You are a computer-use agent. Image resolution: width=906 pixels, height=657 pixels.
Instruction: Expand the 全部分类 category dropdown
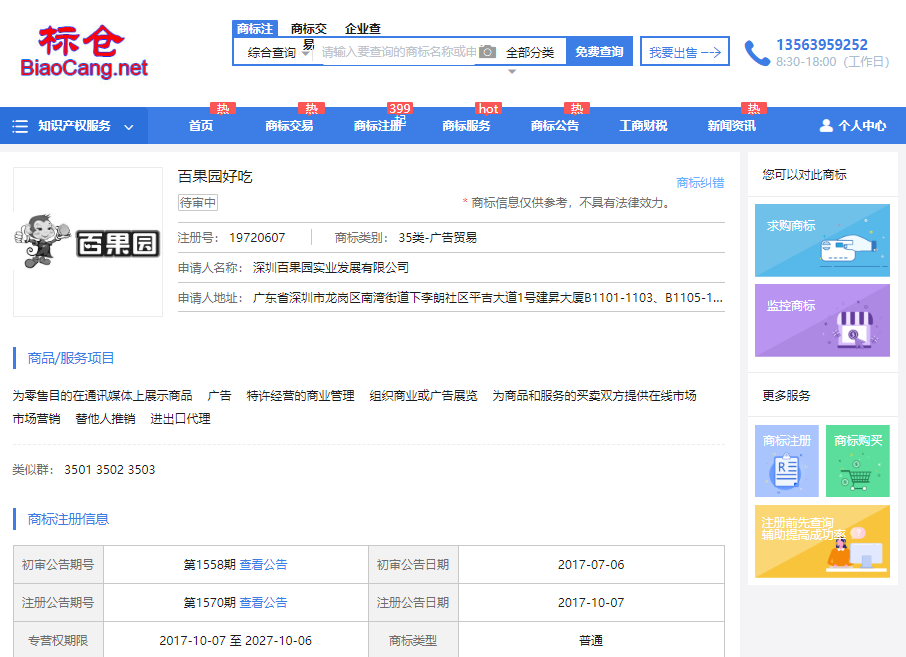tap(530, 53)
